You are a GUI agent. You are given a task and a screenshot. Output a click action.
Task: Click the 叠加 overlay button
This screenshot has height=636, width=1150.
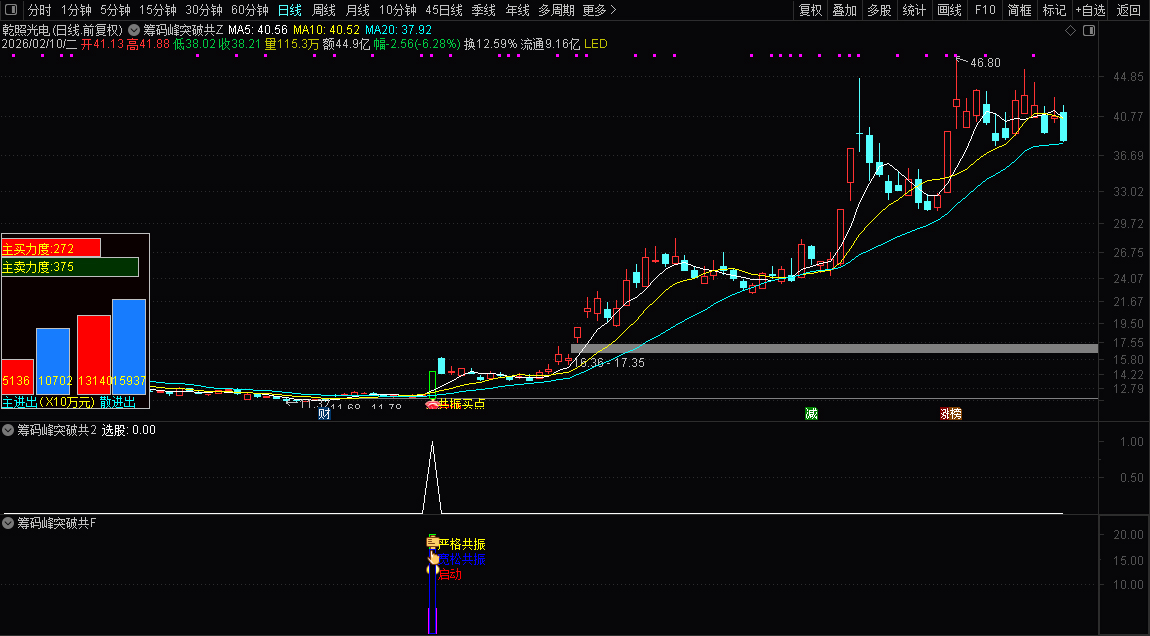[x=844, y=10]
